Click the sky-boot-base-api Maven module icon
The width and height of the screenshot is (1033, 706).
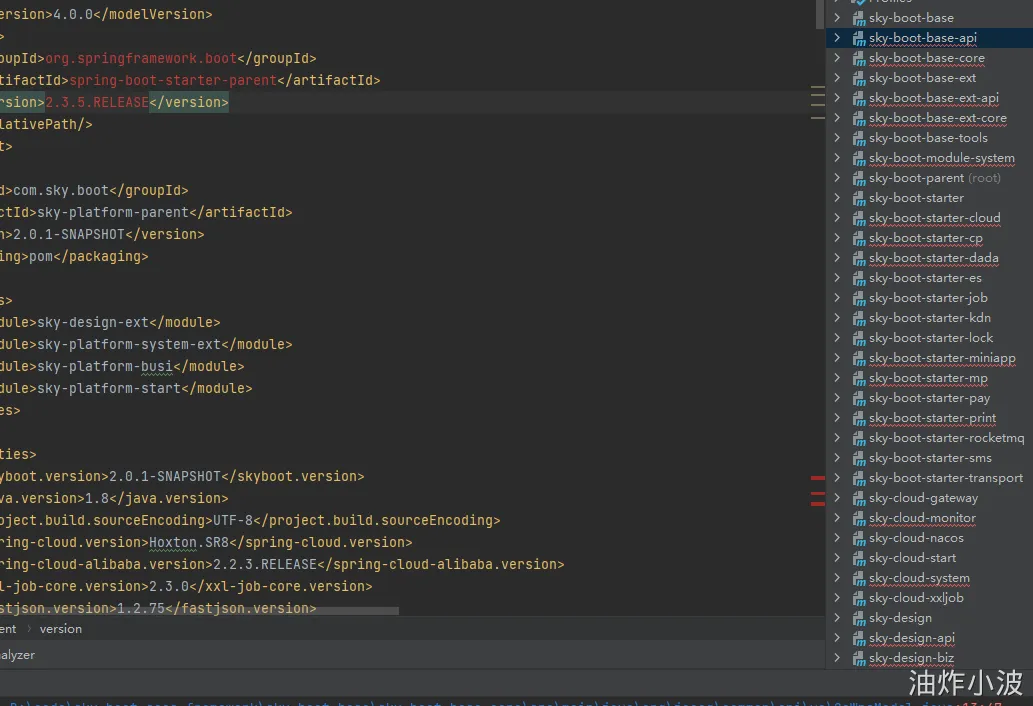tap(858, 38)
